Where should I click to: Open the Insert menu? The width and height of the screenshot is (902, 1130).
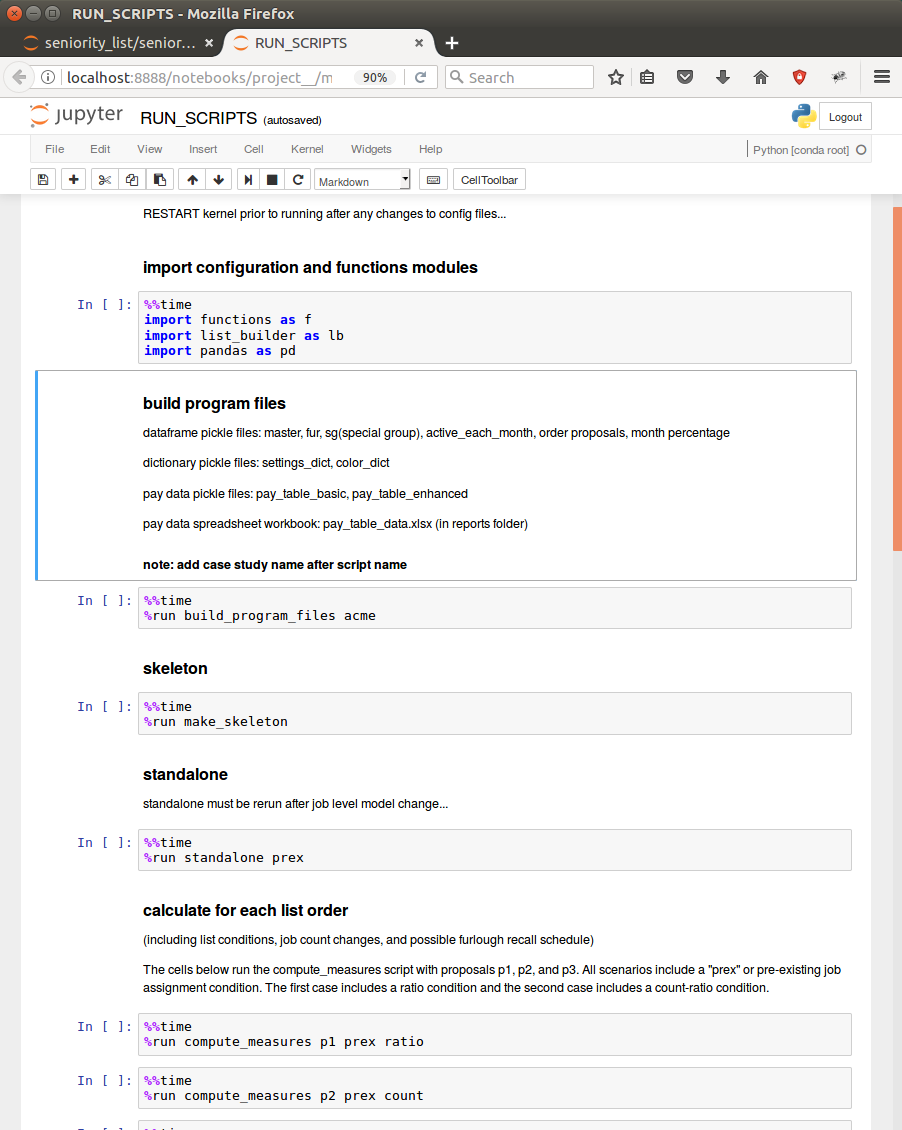coord(203,149)
